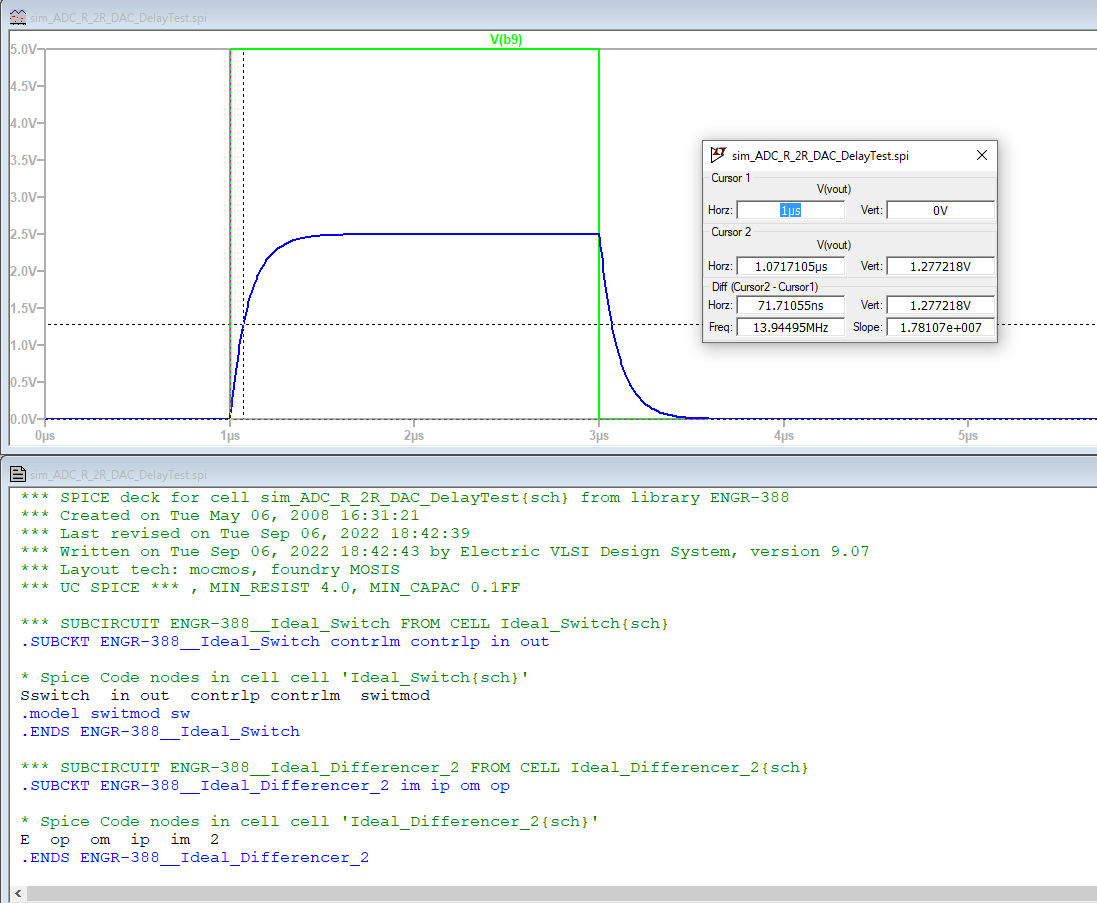This screenshot has width=1097, height=903.
Task: Click the 2.5V vertical axis label
Action: (23, 234)
